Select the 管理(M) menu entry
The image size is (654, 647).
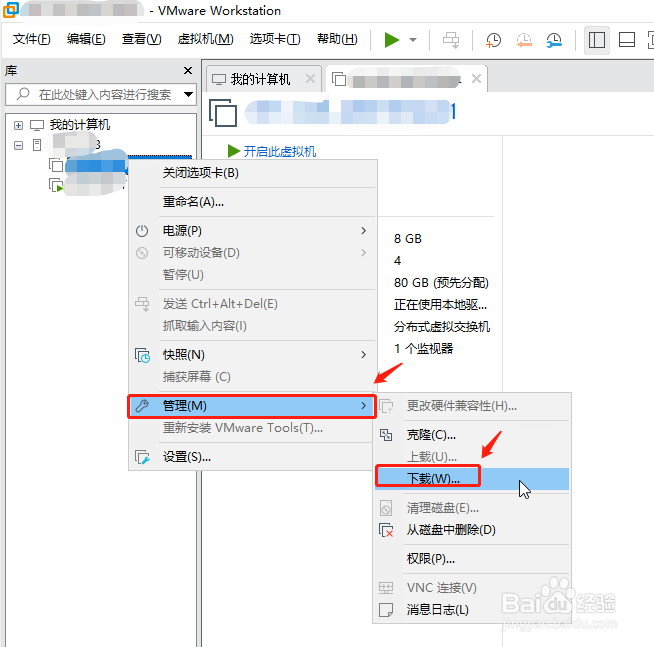[x=253, y=406]
